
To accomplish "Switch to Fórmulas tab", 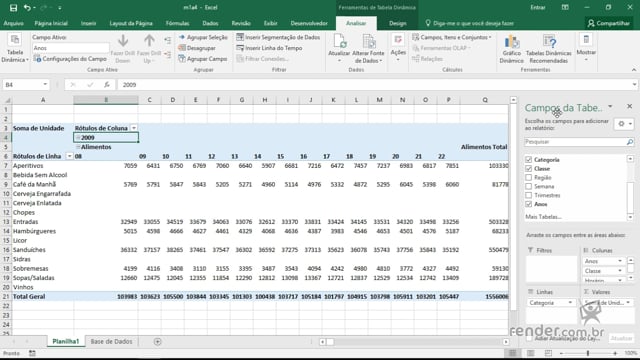I will point(177,23).
